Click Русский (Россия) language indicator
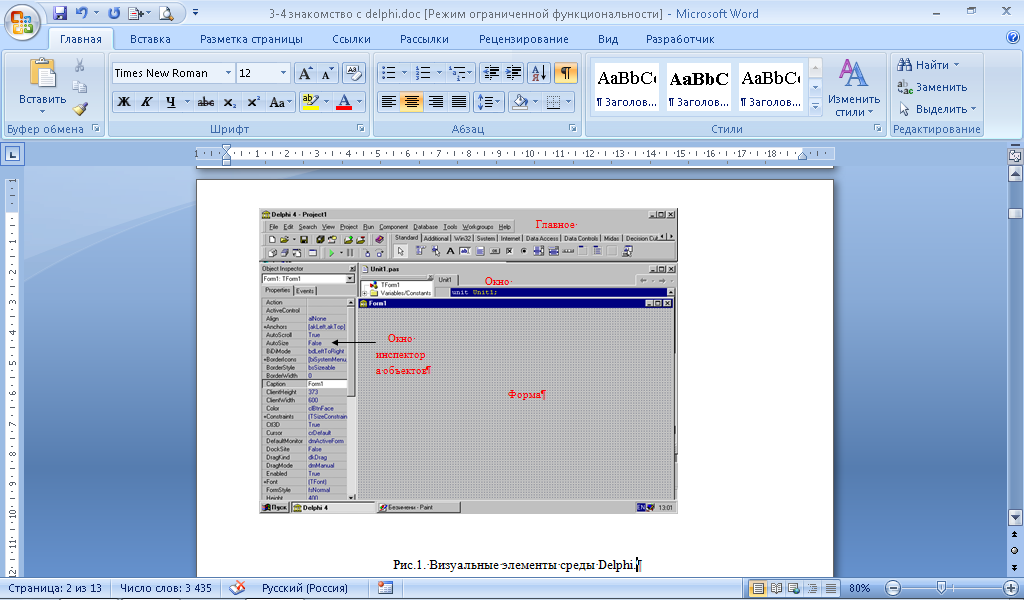 pyautogui.click(x=305, y=588)
